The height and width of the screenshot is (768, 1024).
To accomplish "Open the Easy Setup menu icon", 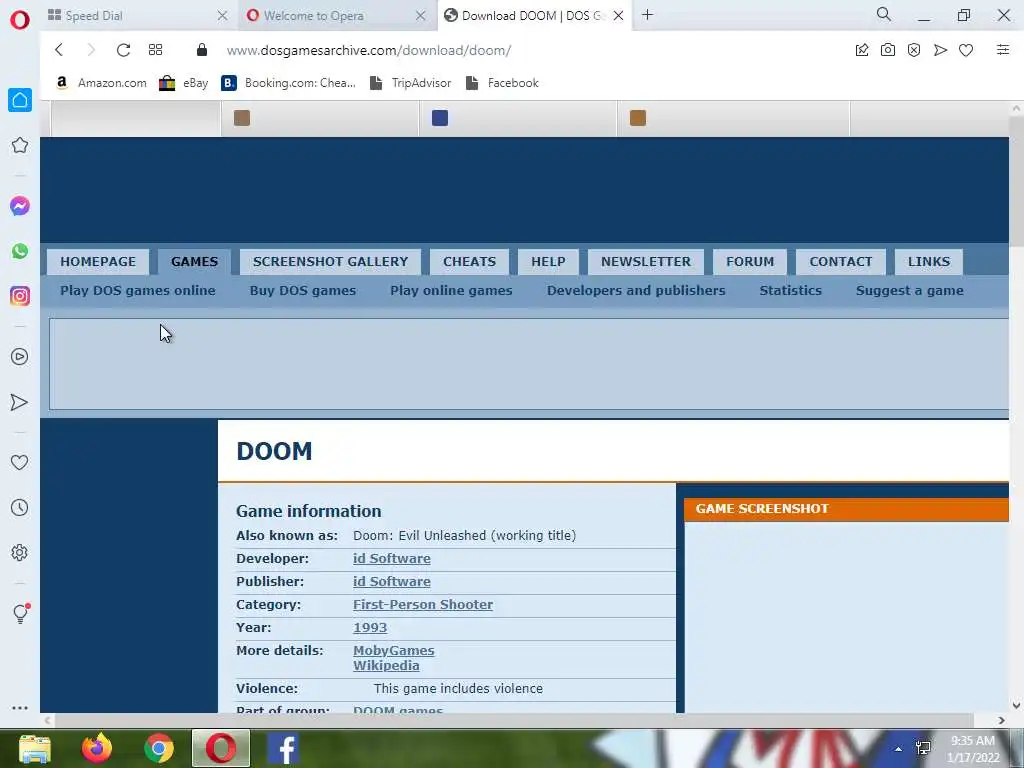I will [x=1003, y=50].
